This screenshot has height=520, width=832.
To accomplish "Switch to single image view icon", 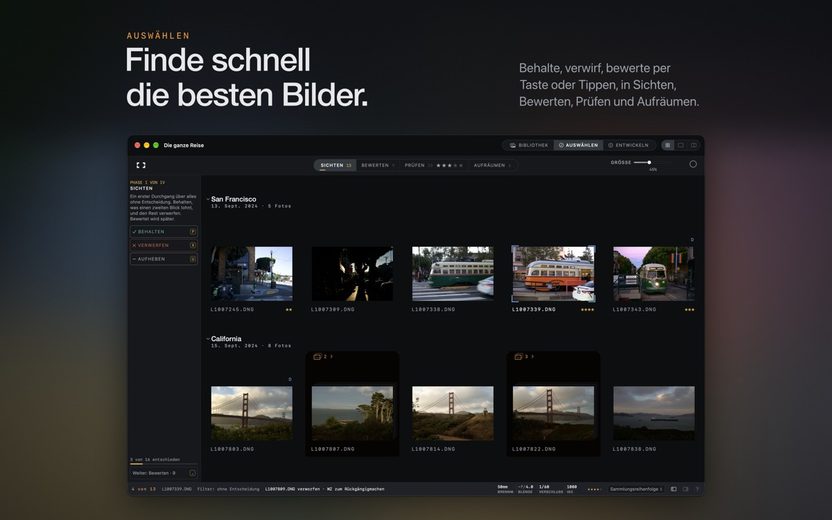I will coord(681,145).
